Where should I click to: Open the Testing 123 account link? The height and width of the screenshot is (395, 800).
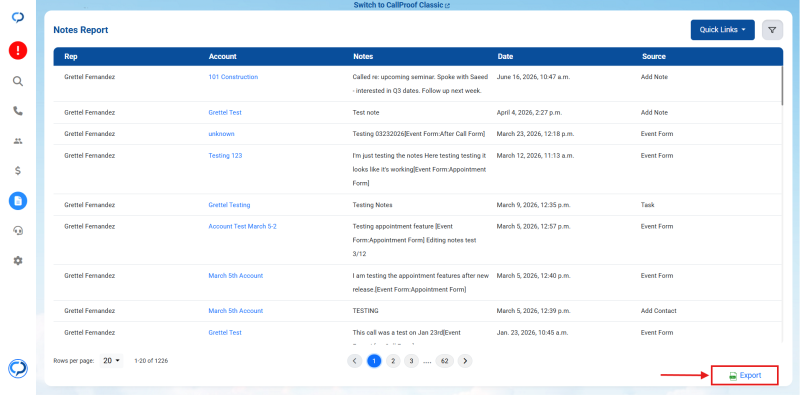click(x=225, y=156)
